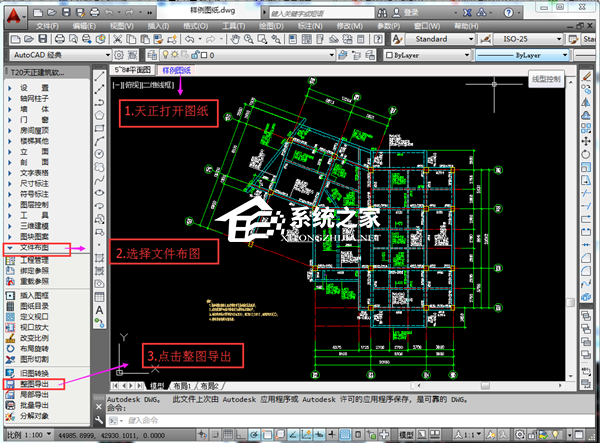Open the 绘图(D) menu
The width and height of the screenshot is (600, 443).
(x=271, y=26)
